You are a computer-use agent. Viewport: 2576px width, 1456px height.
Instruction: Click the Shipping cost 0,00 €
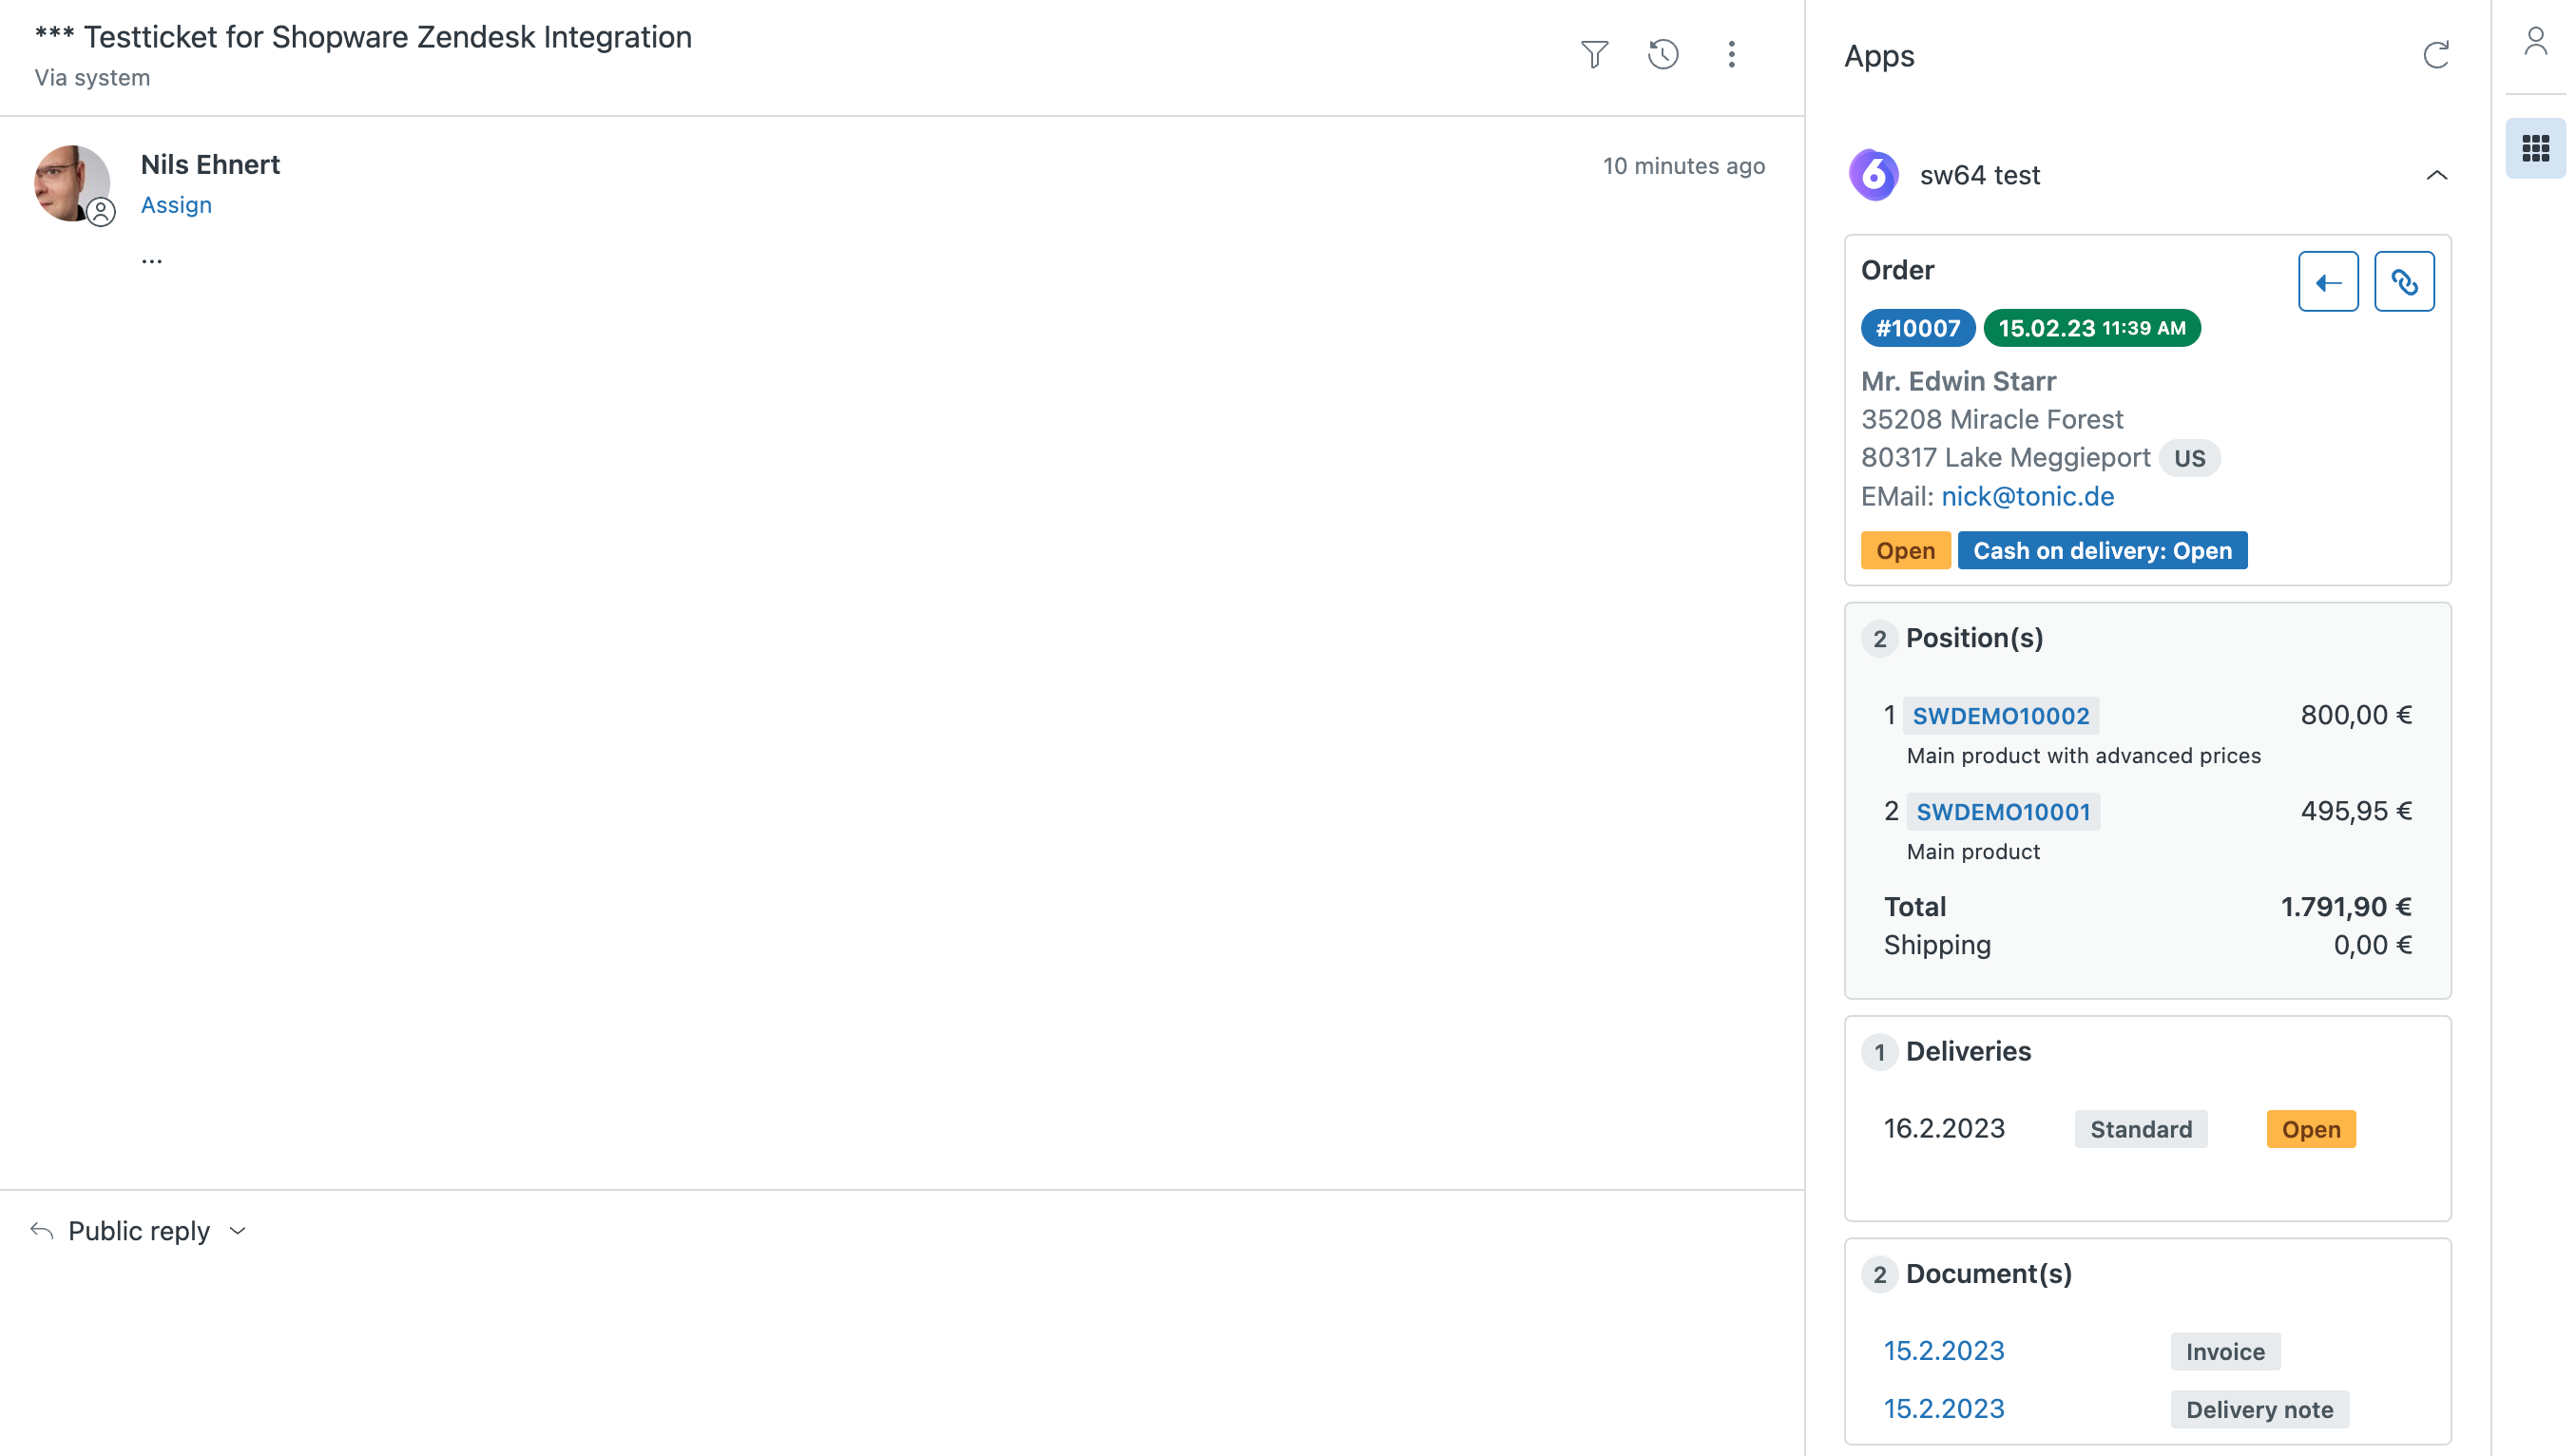coord(2372,945)
